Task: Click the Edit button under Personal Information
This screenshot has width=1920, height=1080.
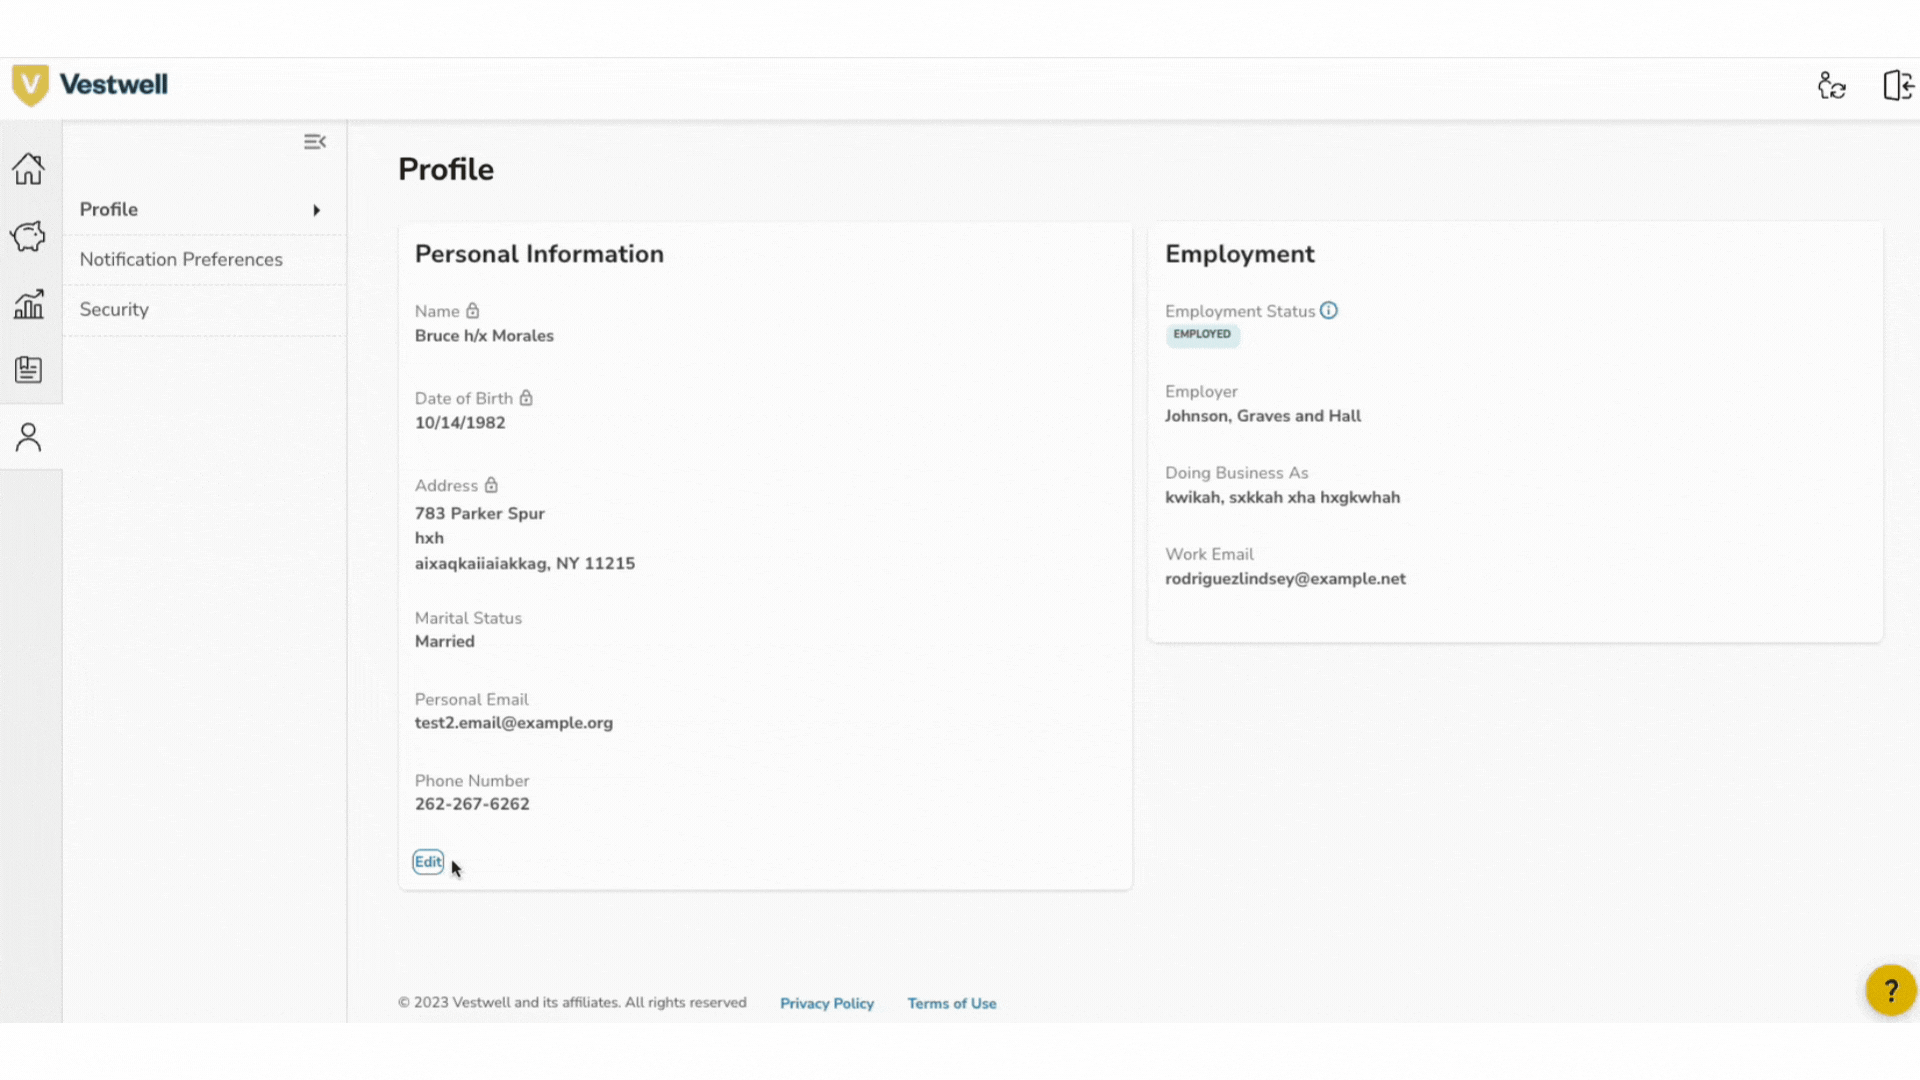Action: pos(428,862)
